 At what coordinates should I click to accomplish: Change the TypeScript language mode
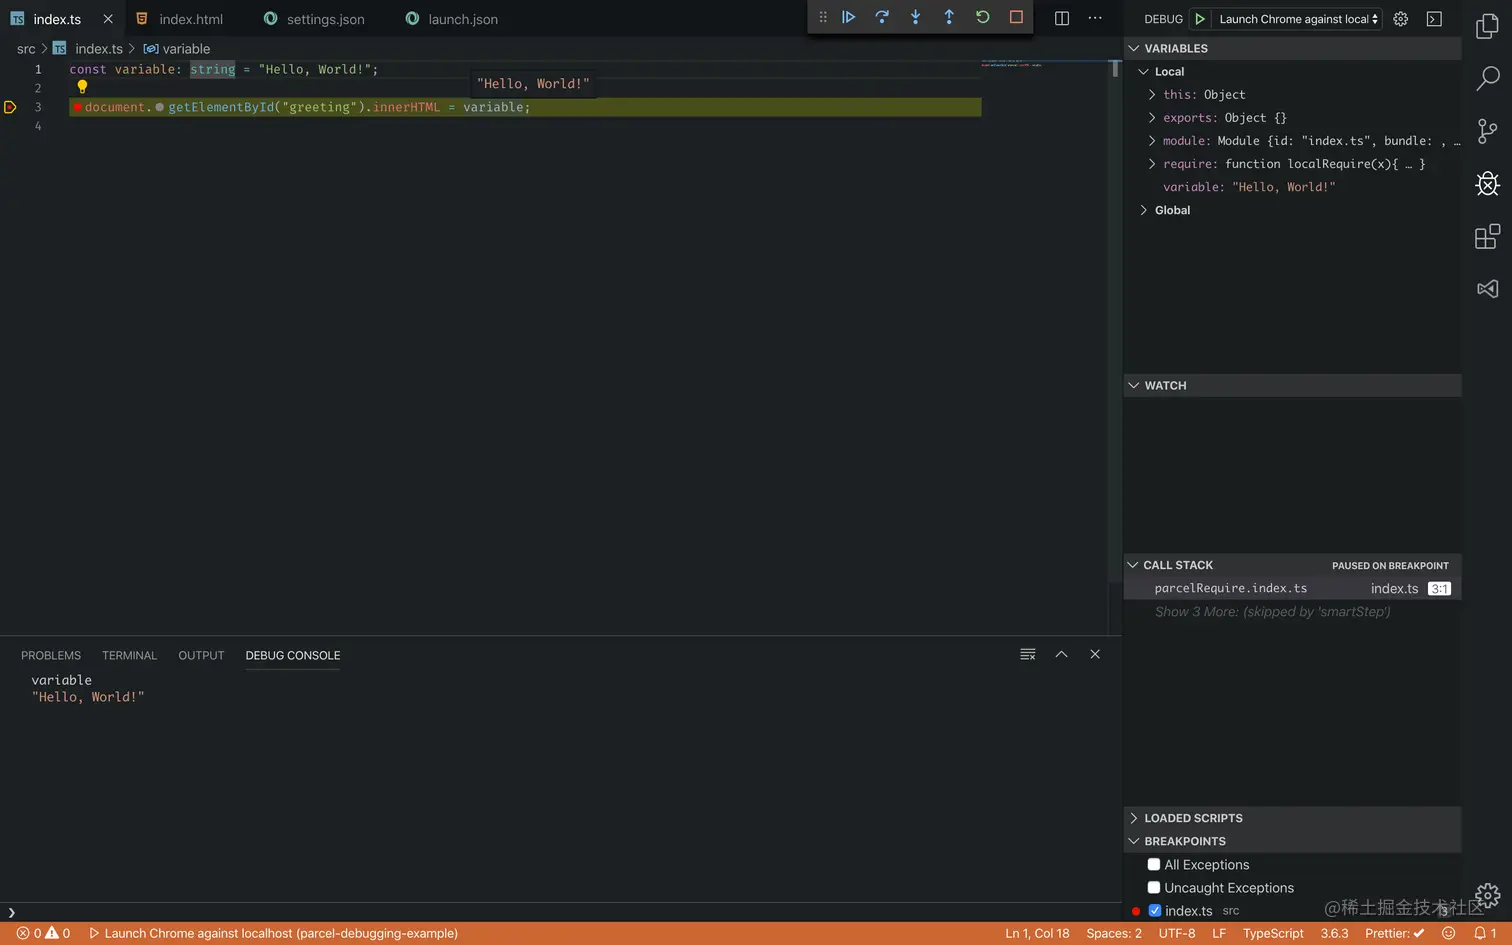coord(1273,933)
